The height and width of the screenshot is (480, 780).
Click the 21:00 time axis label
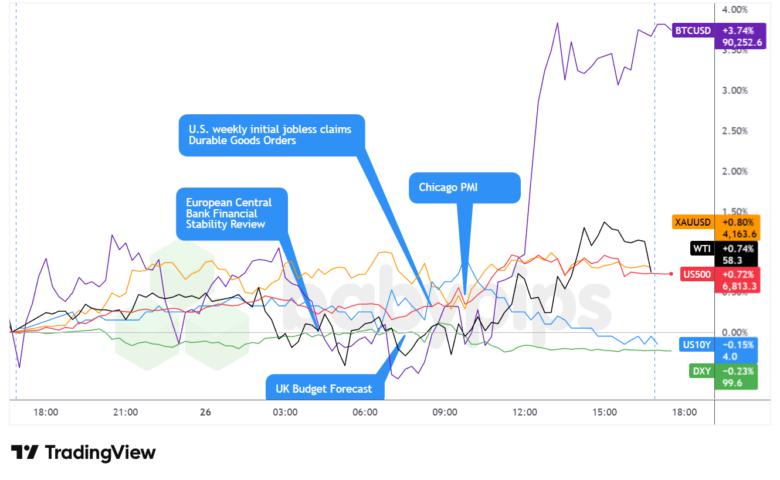pos(126,412)
